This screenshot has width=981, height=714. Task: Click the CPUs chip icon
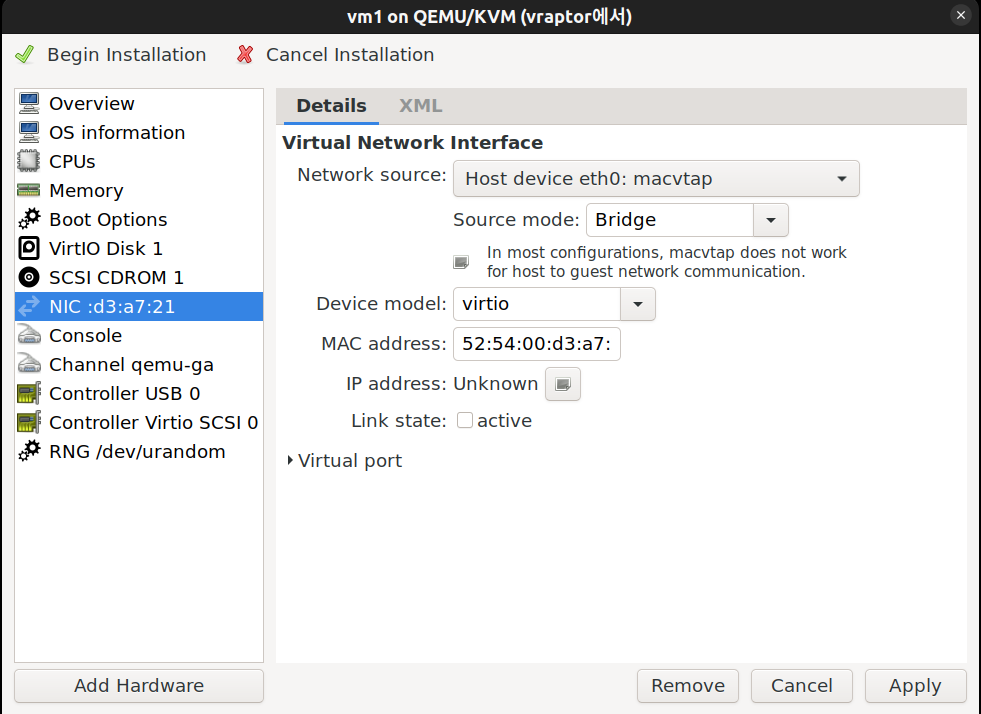(x=29, y=161)
